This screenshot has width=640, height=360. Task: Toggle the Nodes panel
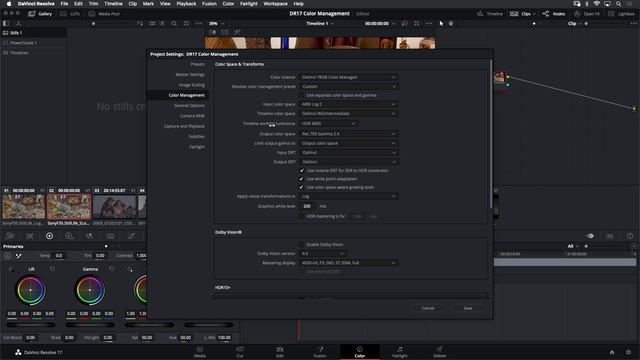(554, 13)
